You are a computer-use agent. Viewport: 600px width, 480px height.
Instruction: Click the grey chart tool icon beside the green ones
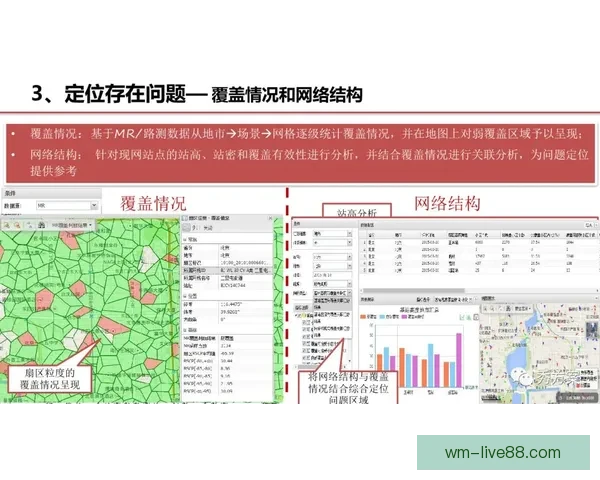point(476,317)
